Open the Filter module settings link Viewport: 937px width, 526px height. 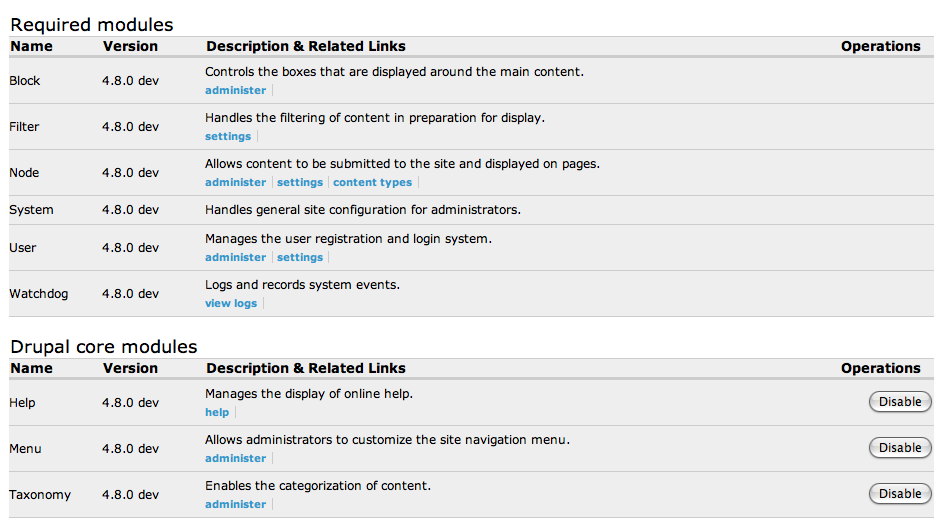click(x=228, y=136)
